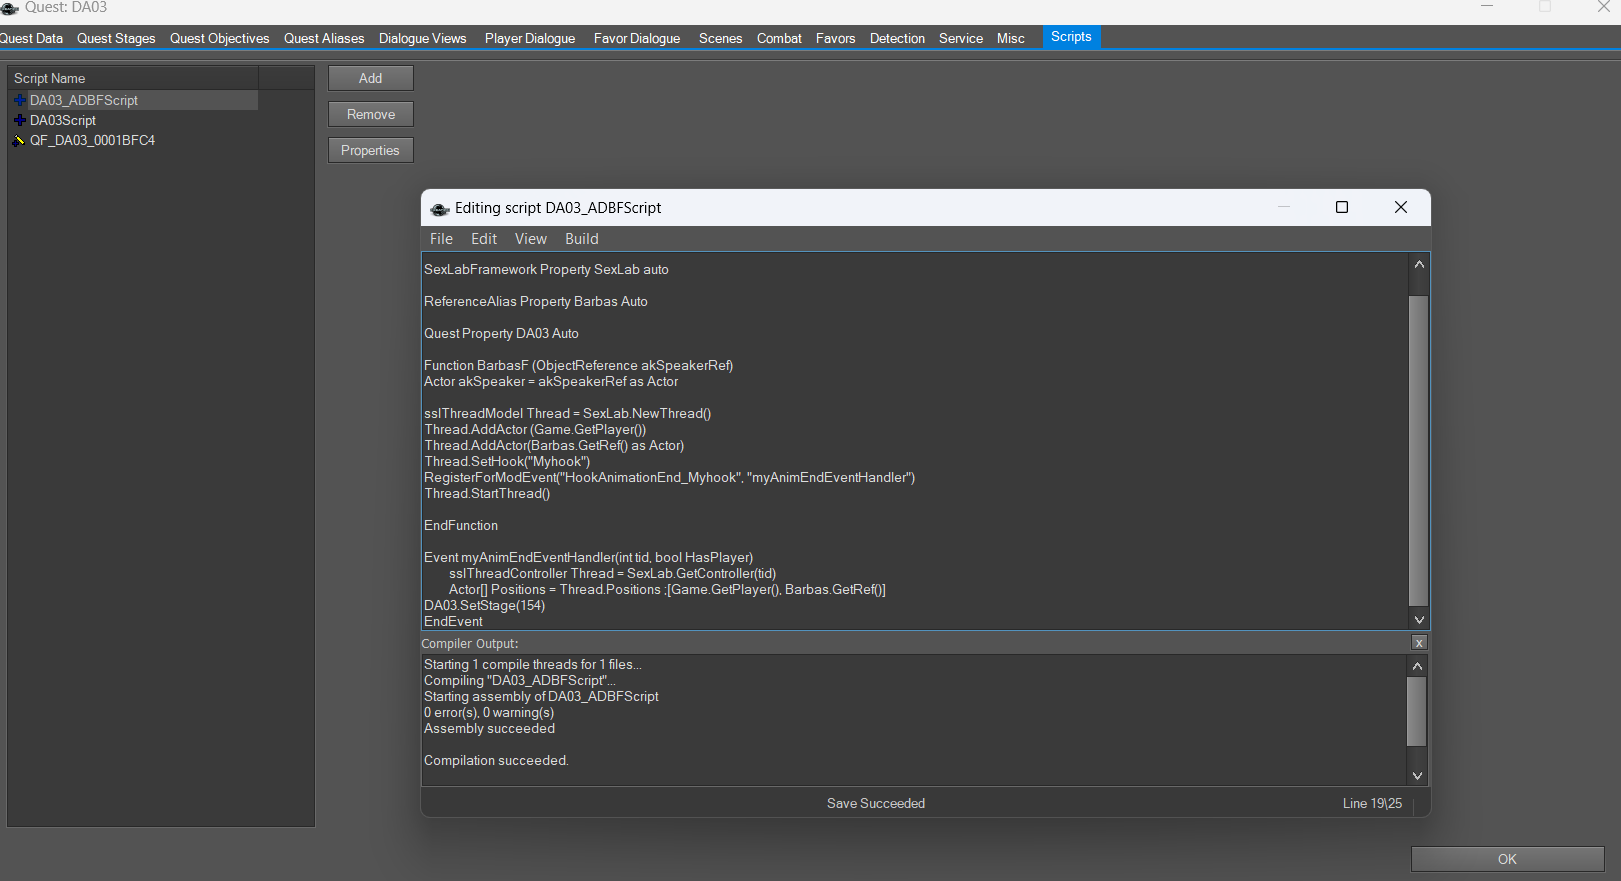Click 'Quest Property DA03 Auto' line
The width and height of the screenshot is (1621, 881).
(x=501, y=333)
